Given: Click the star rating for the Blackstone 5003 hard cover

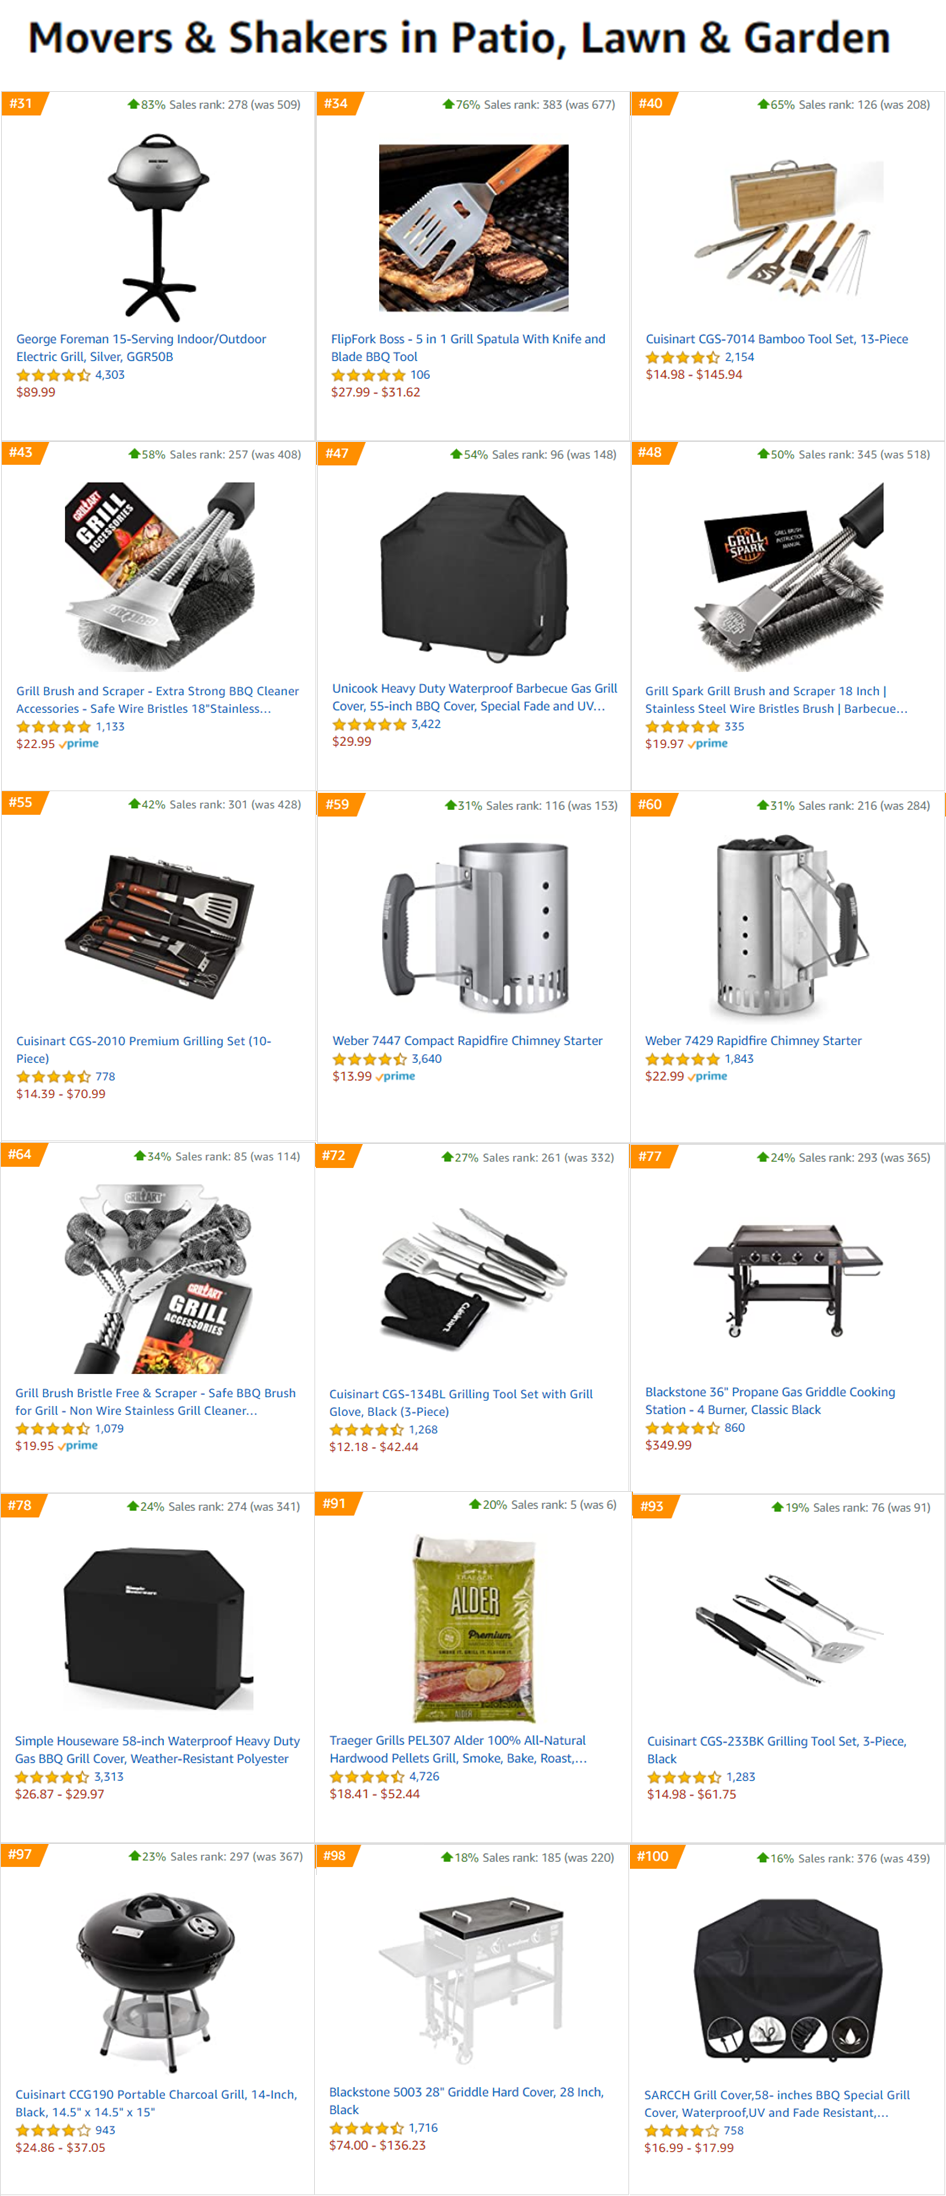Looking at the screenshot, I should pos(367,2128).
